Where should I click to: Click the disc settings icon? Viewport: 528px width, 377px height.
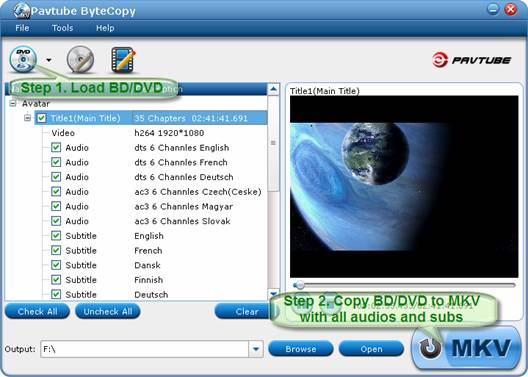80,60
